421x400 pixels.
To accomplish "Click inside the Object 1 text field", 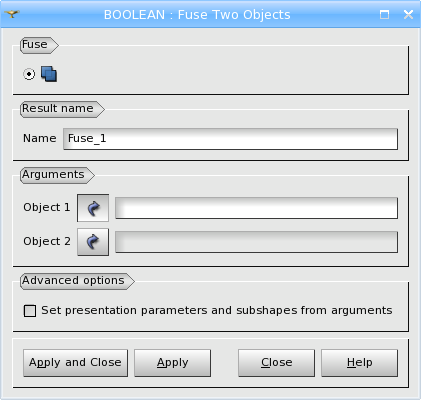I will click(256, 208).
